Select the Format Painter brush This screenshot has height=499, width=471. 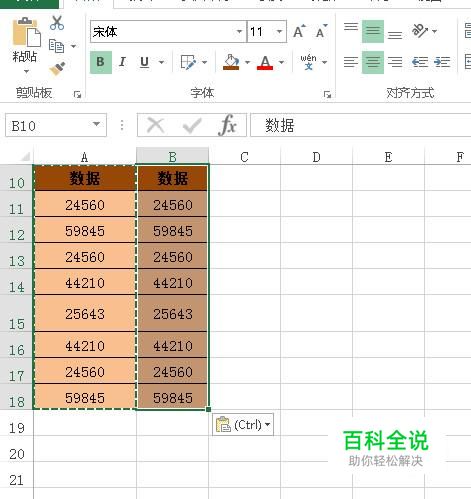[57, 69]
